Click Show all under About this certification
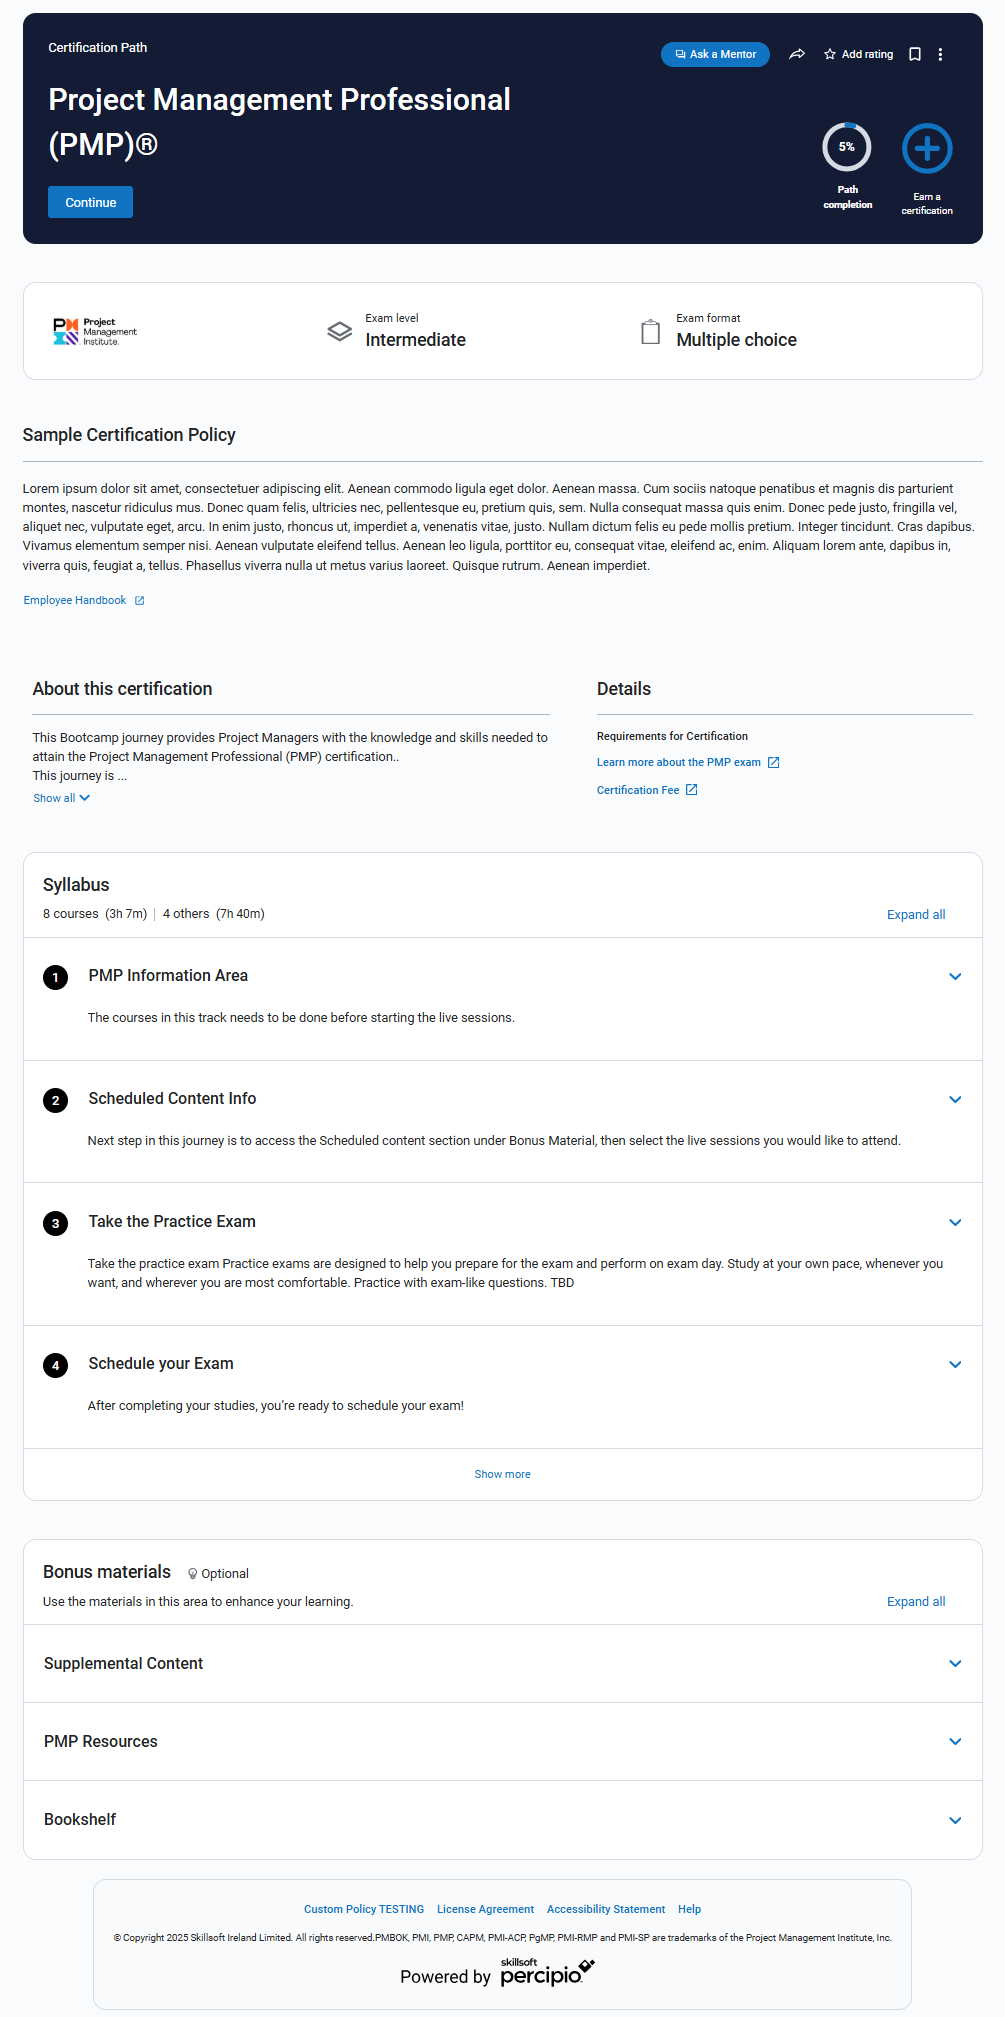 click(61, 798)
